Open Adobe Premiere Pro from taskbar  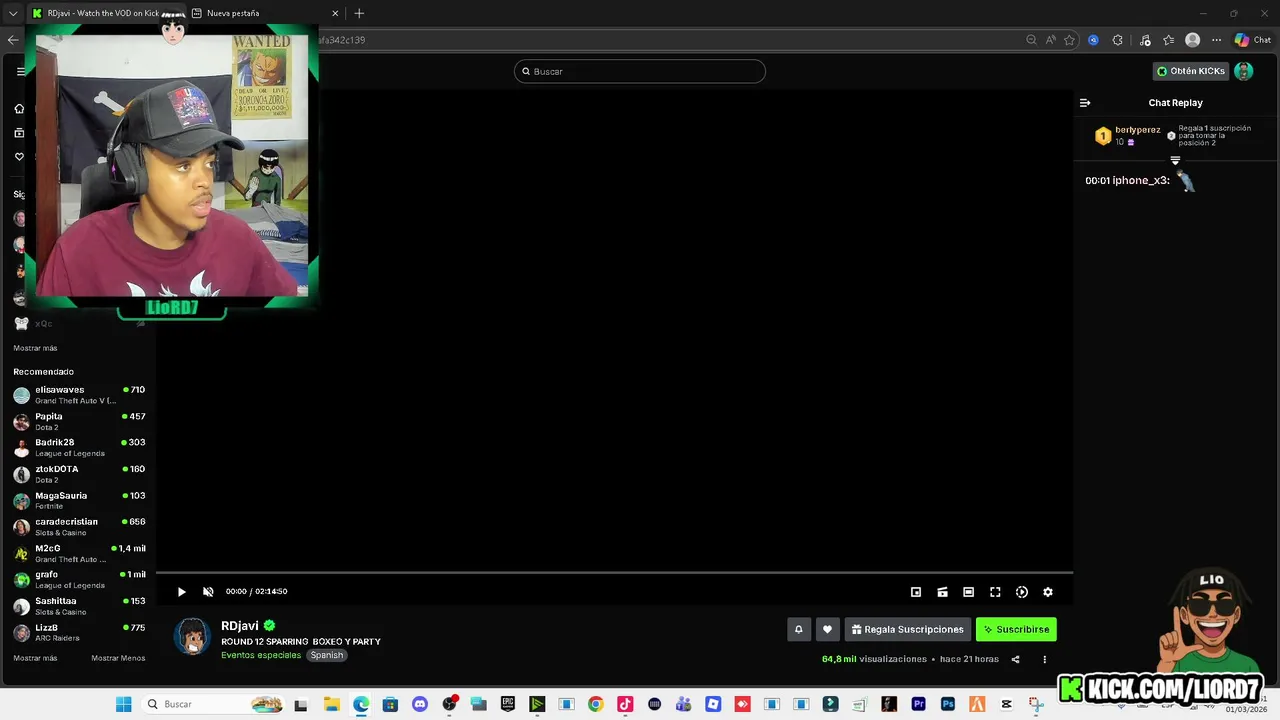pyautogui.click(x=918, y=704)
